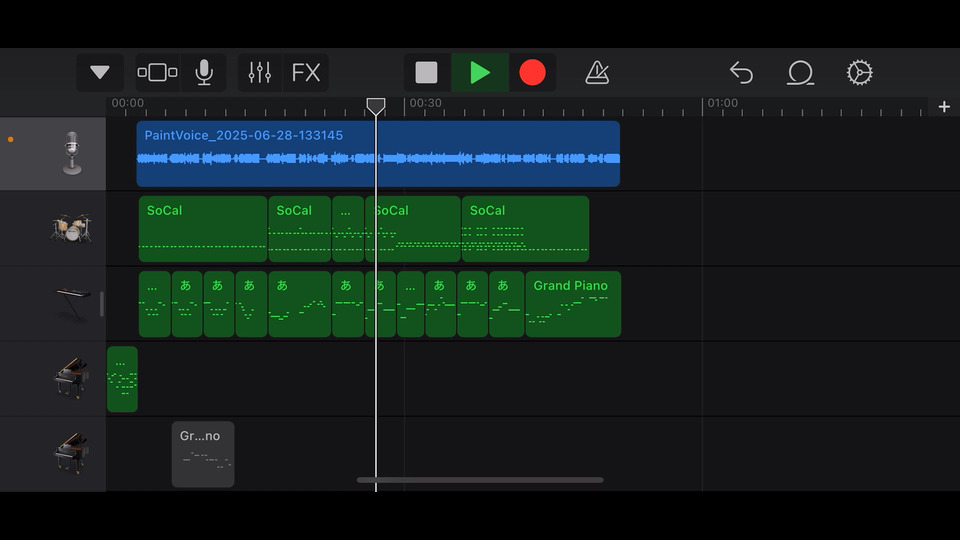Open the loop browser
Screen dimensions: 960x540
[x=800, y=73]
